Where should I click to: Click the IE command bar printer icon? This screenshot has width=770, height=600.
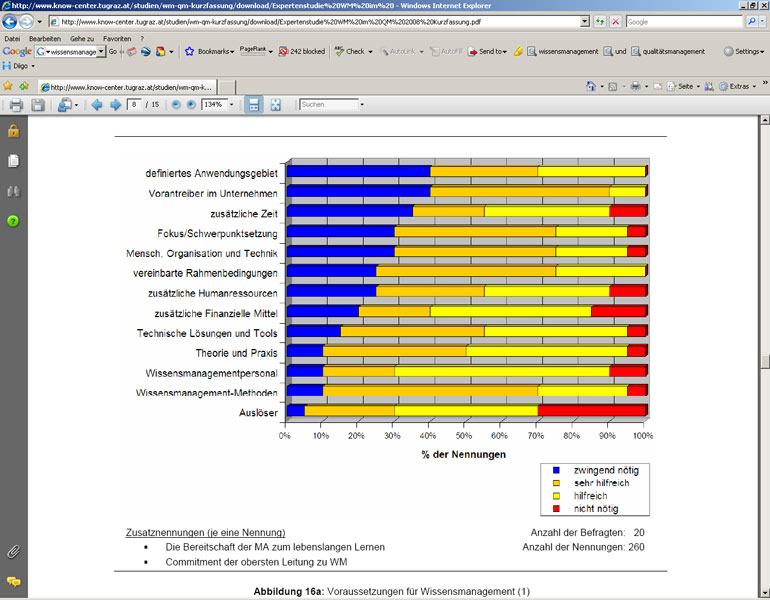[x=635, y=86]
